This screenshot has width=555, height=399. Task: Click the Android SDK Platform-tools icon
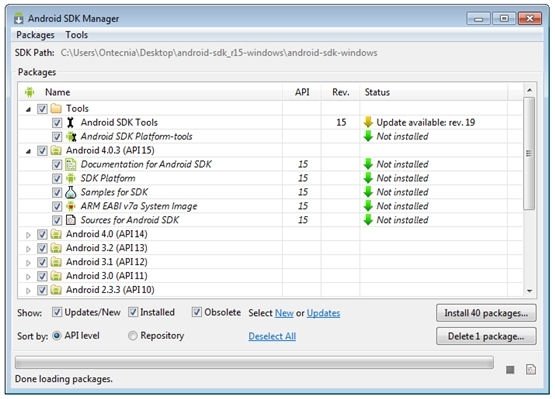click(x=71, y=136)
